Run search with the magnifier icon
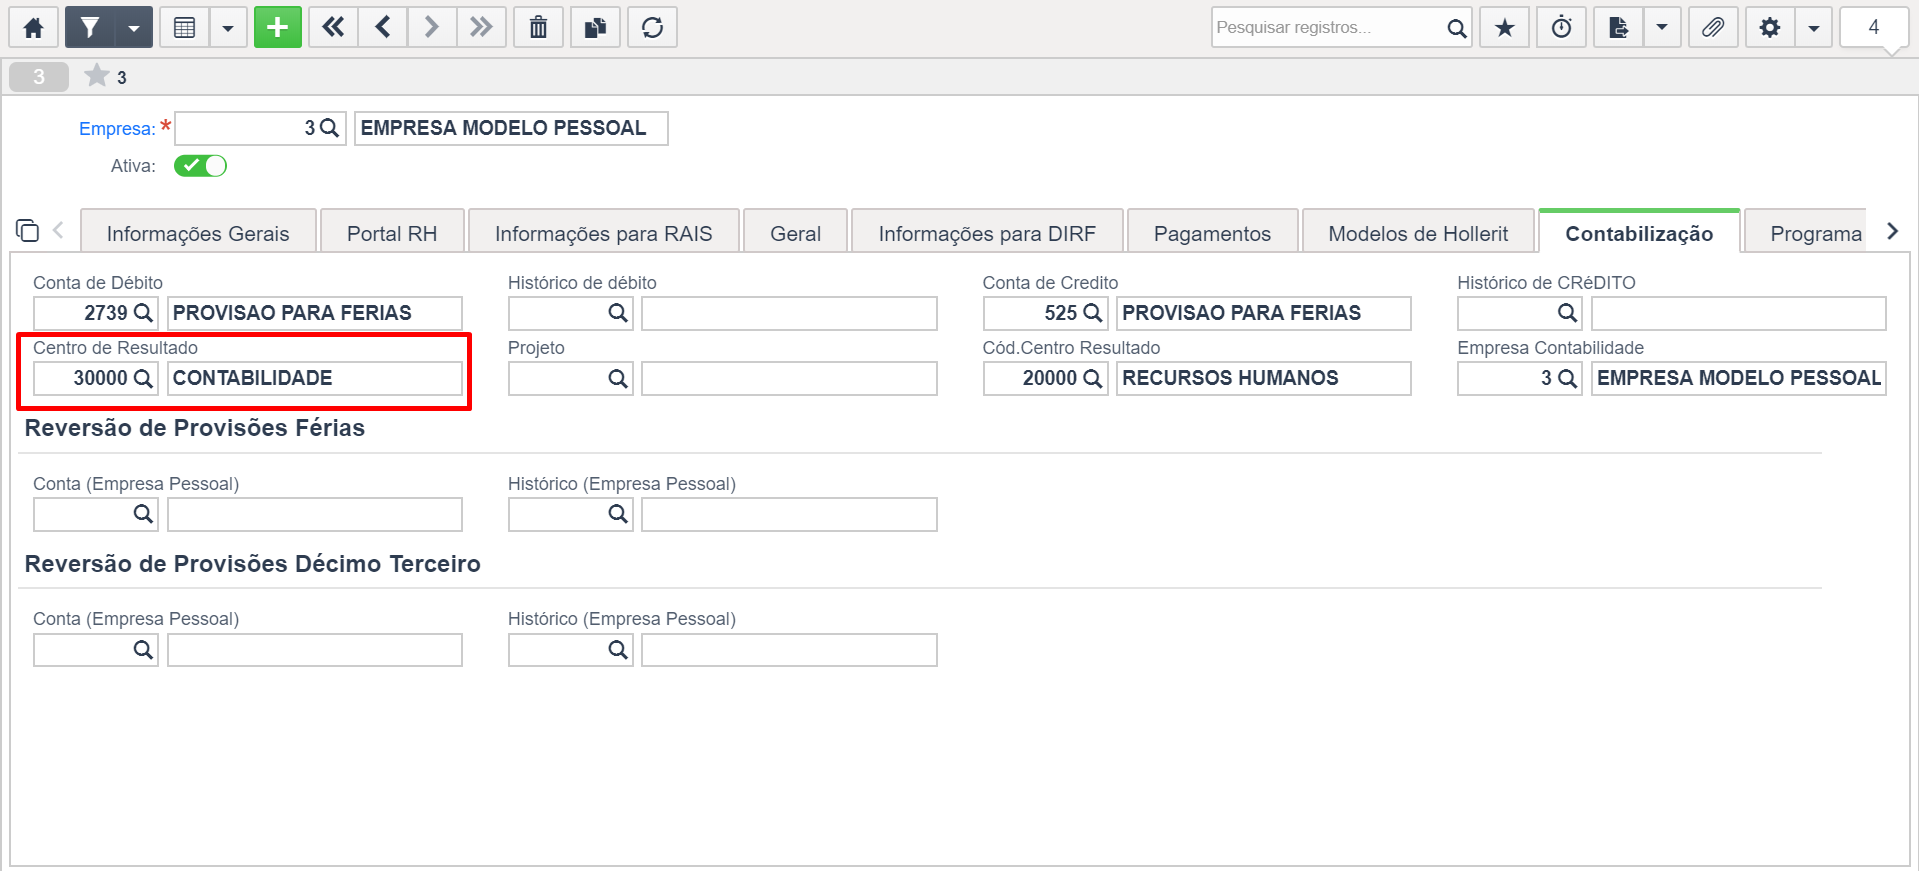The width and height of the screenshot is (1919, 871). click(x=1457, y=28)
